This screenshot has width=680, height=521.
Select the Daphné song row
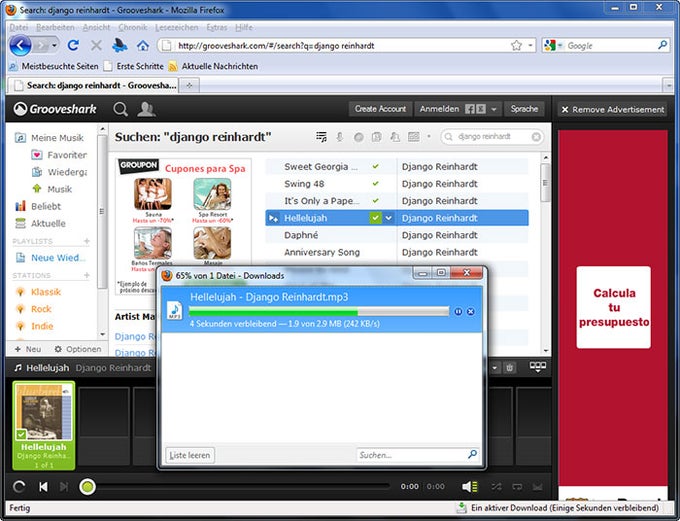pyautogui.click(x=397, y=235)
